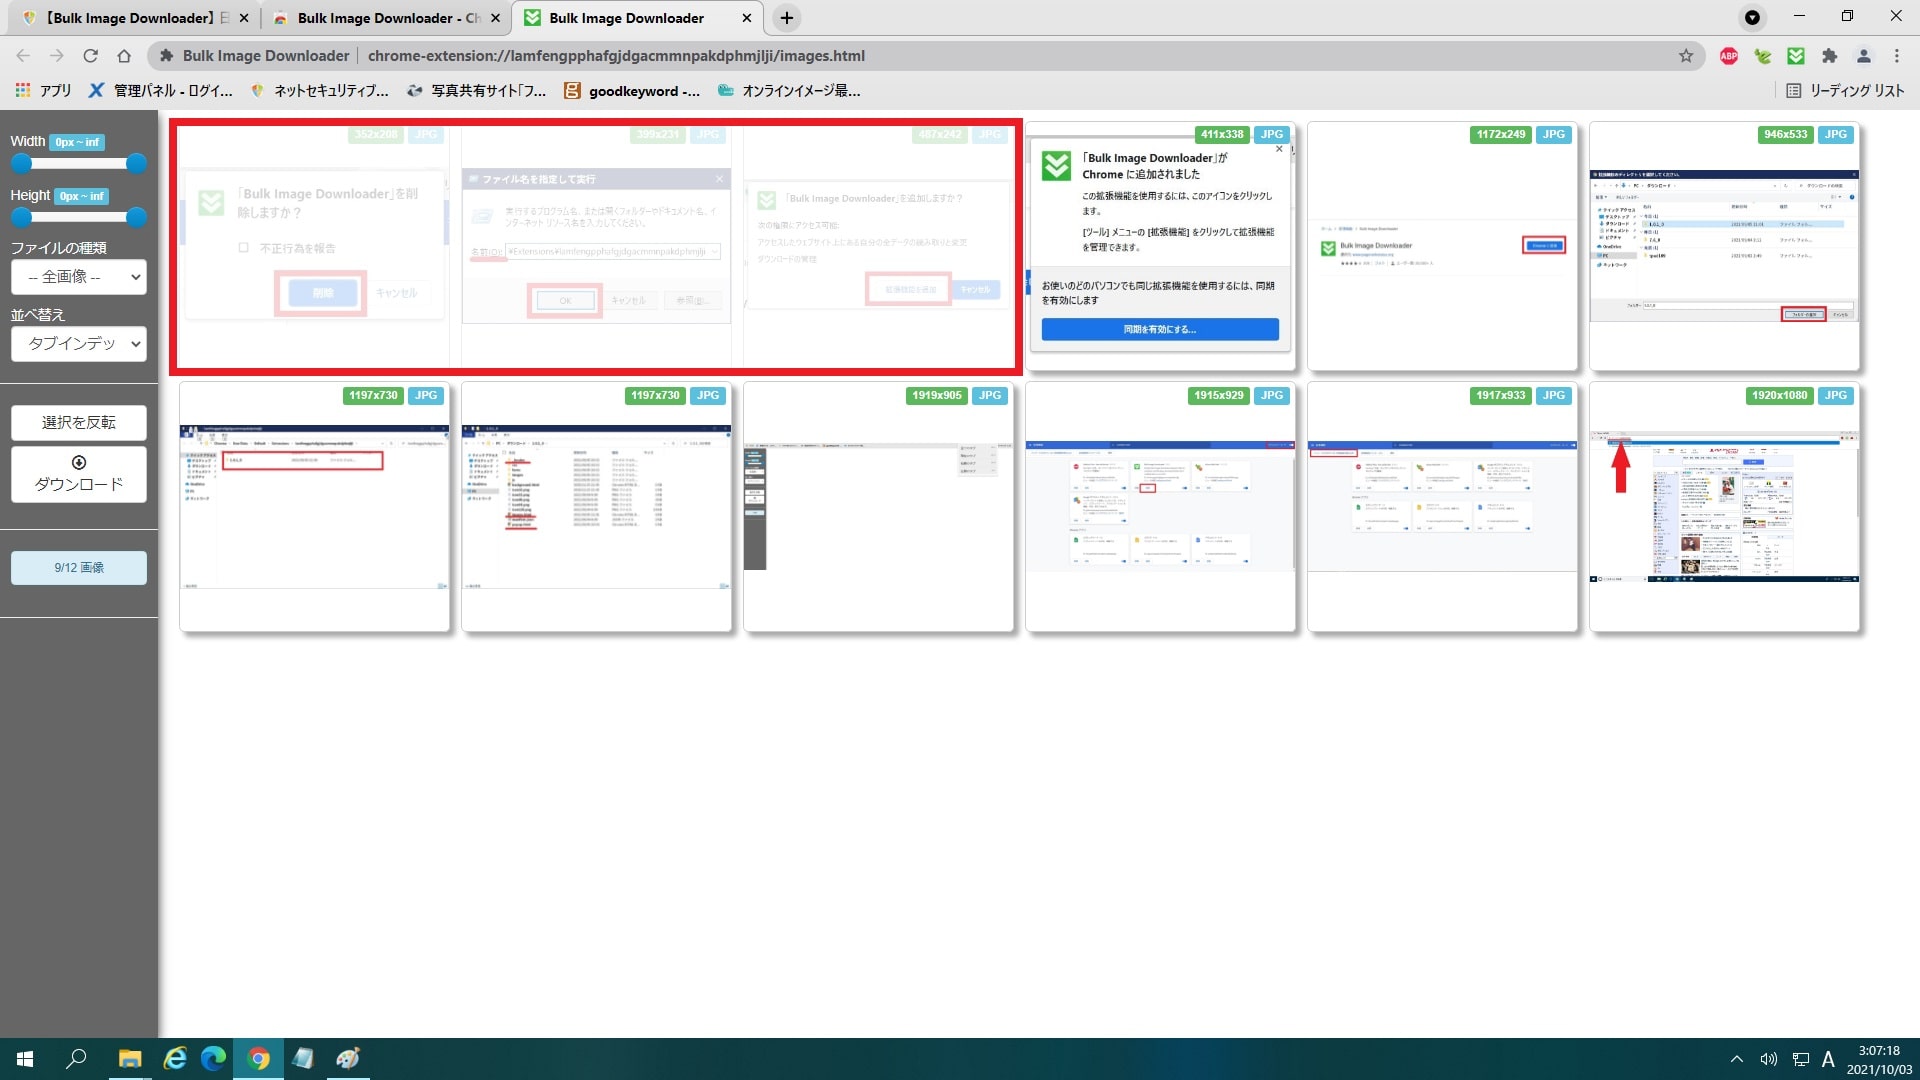Open the Chrome extensions puzzle menu

1829,56
